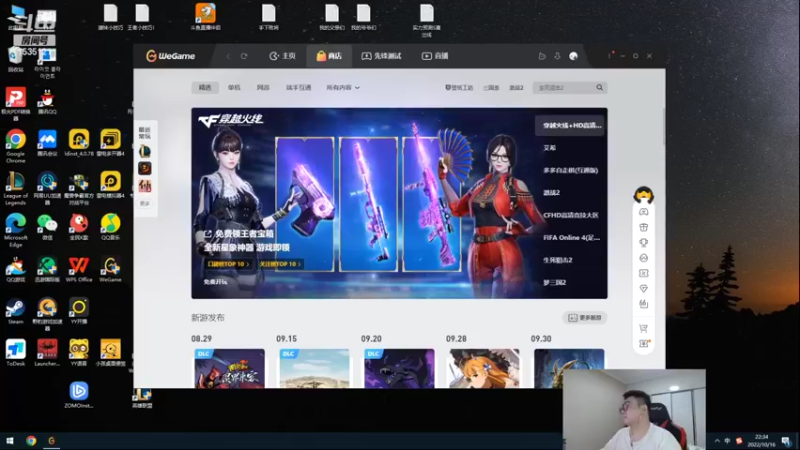Click the headset mascot avatar icon
This screenshot has width=800, height=450.
643,195
